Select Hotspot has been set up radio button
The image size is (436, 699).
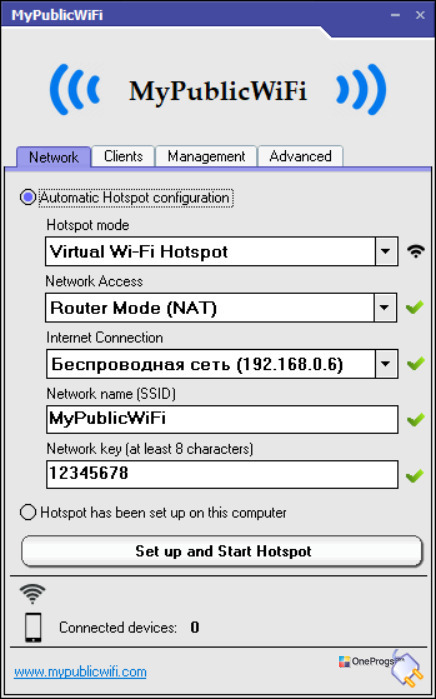[x=28, y=513]
